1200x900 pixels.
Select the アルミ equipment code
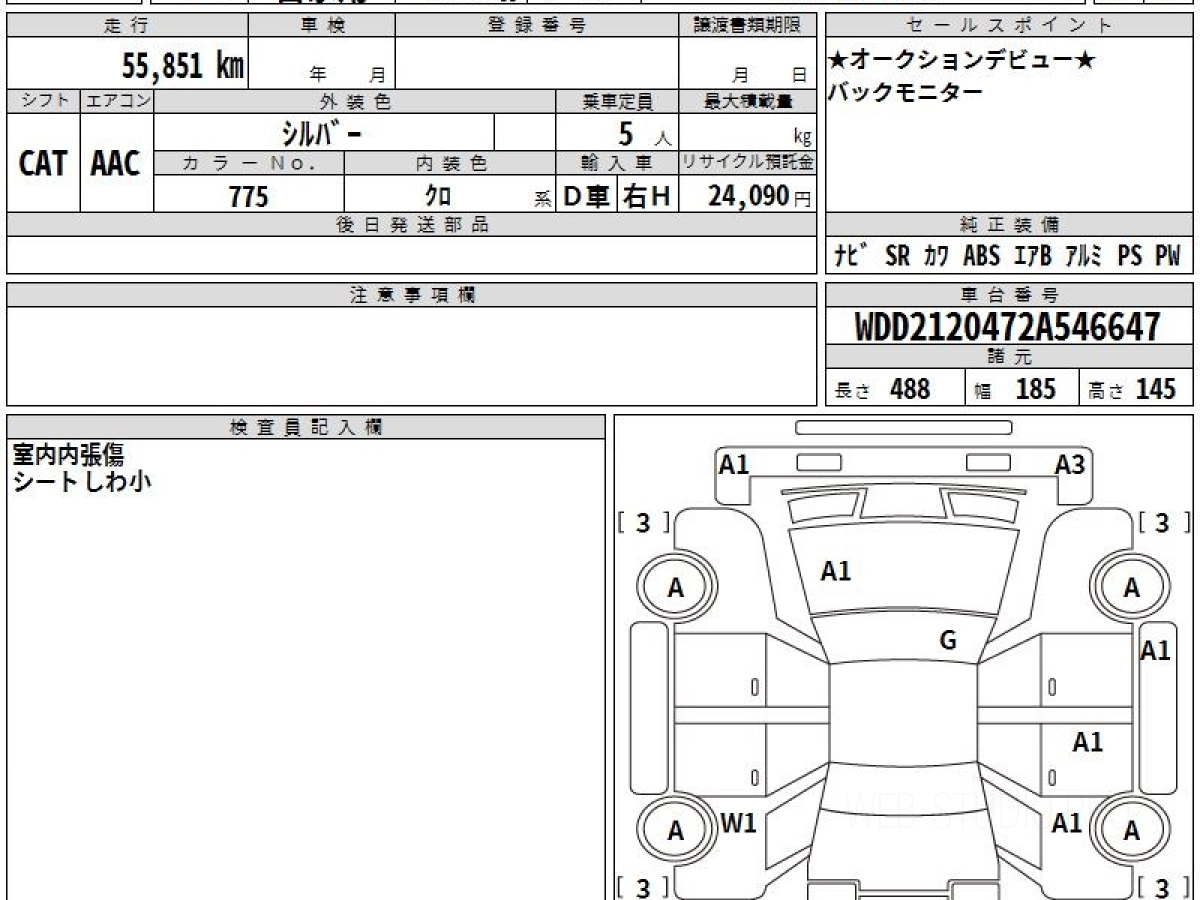pyautogui.click(x=1083, y=256)
